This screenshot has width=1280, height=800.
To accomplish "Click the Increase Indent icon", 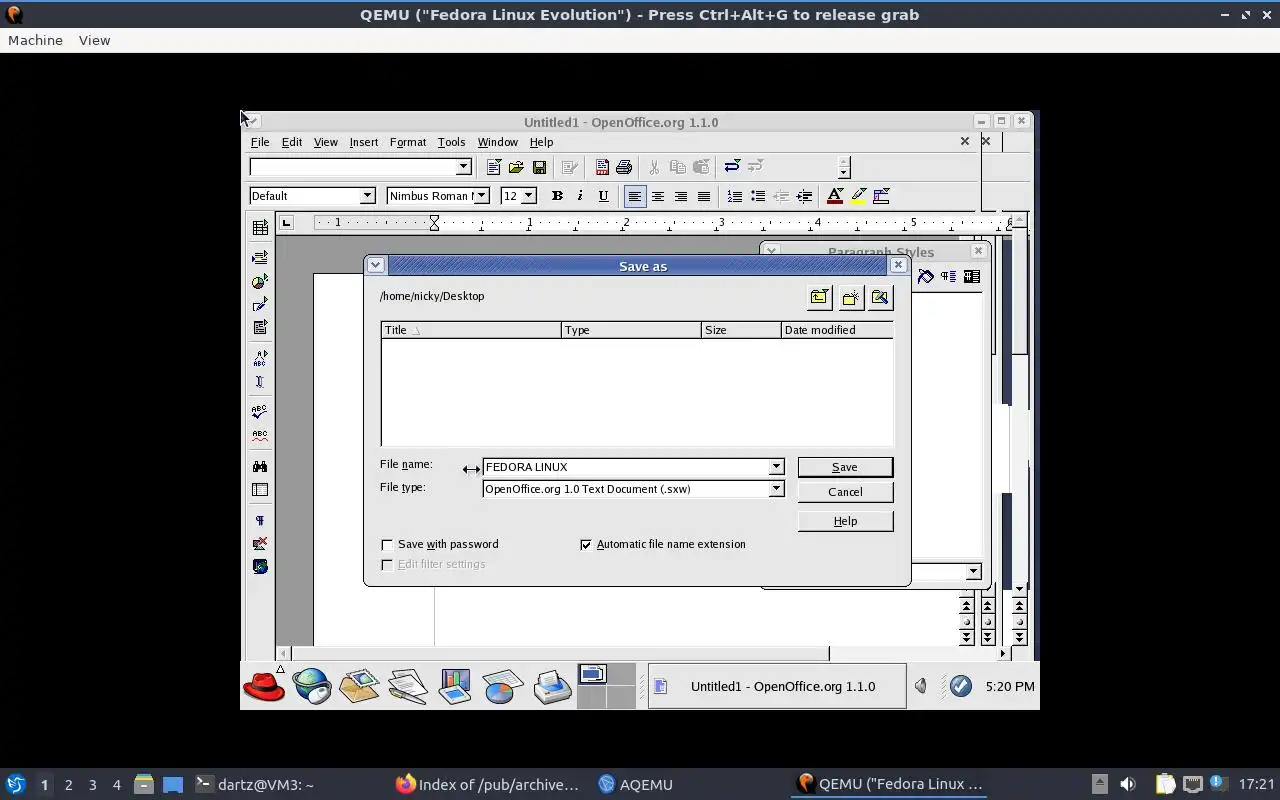I will click(803, 196).
